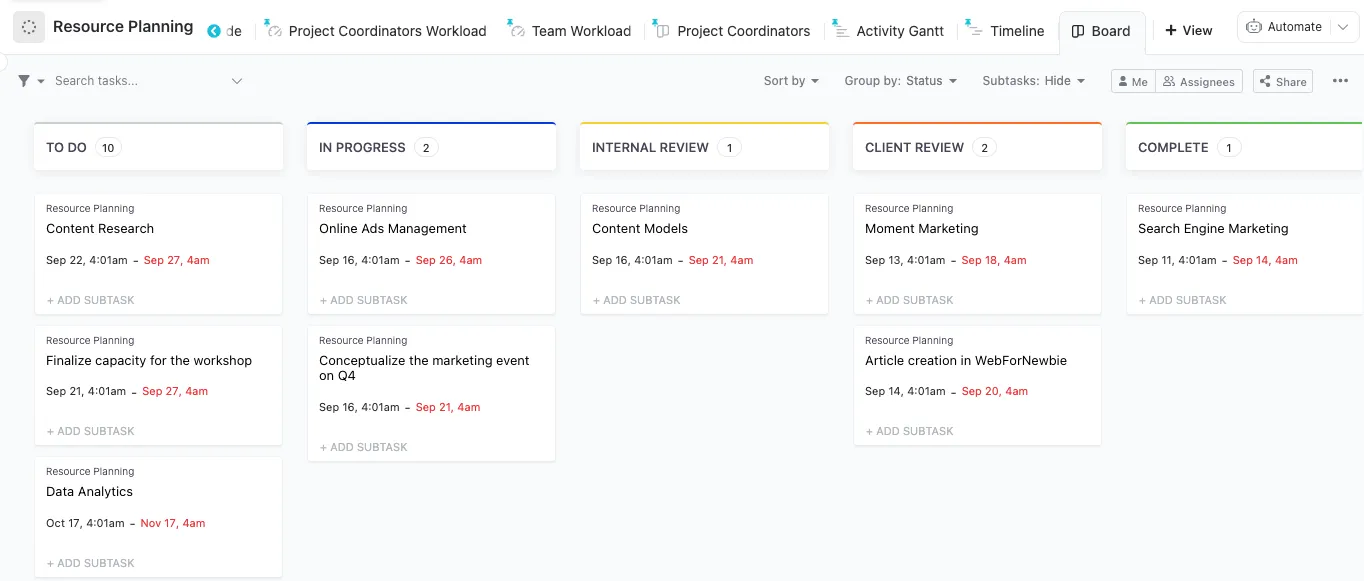Select the Board tab
The height and width of the screenshot is (581, 1364).
click(x=1101, y=31)
